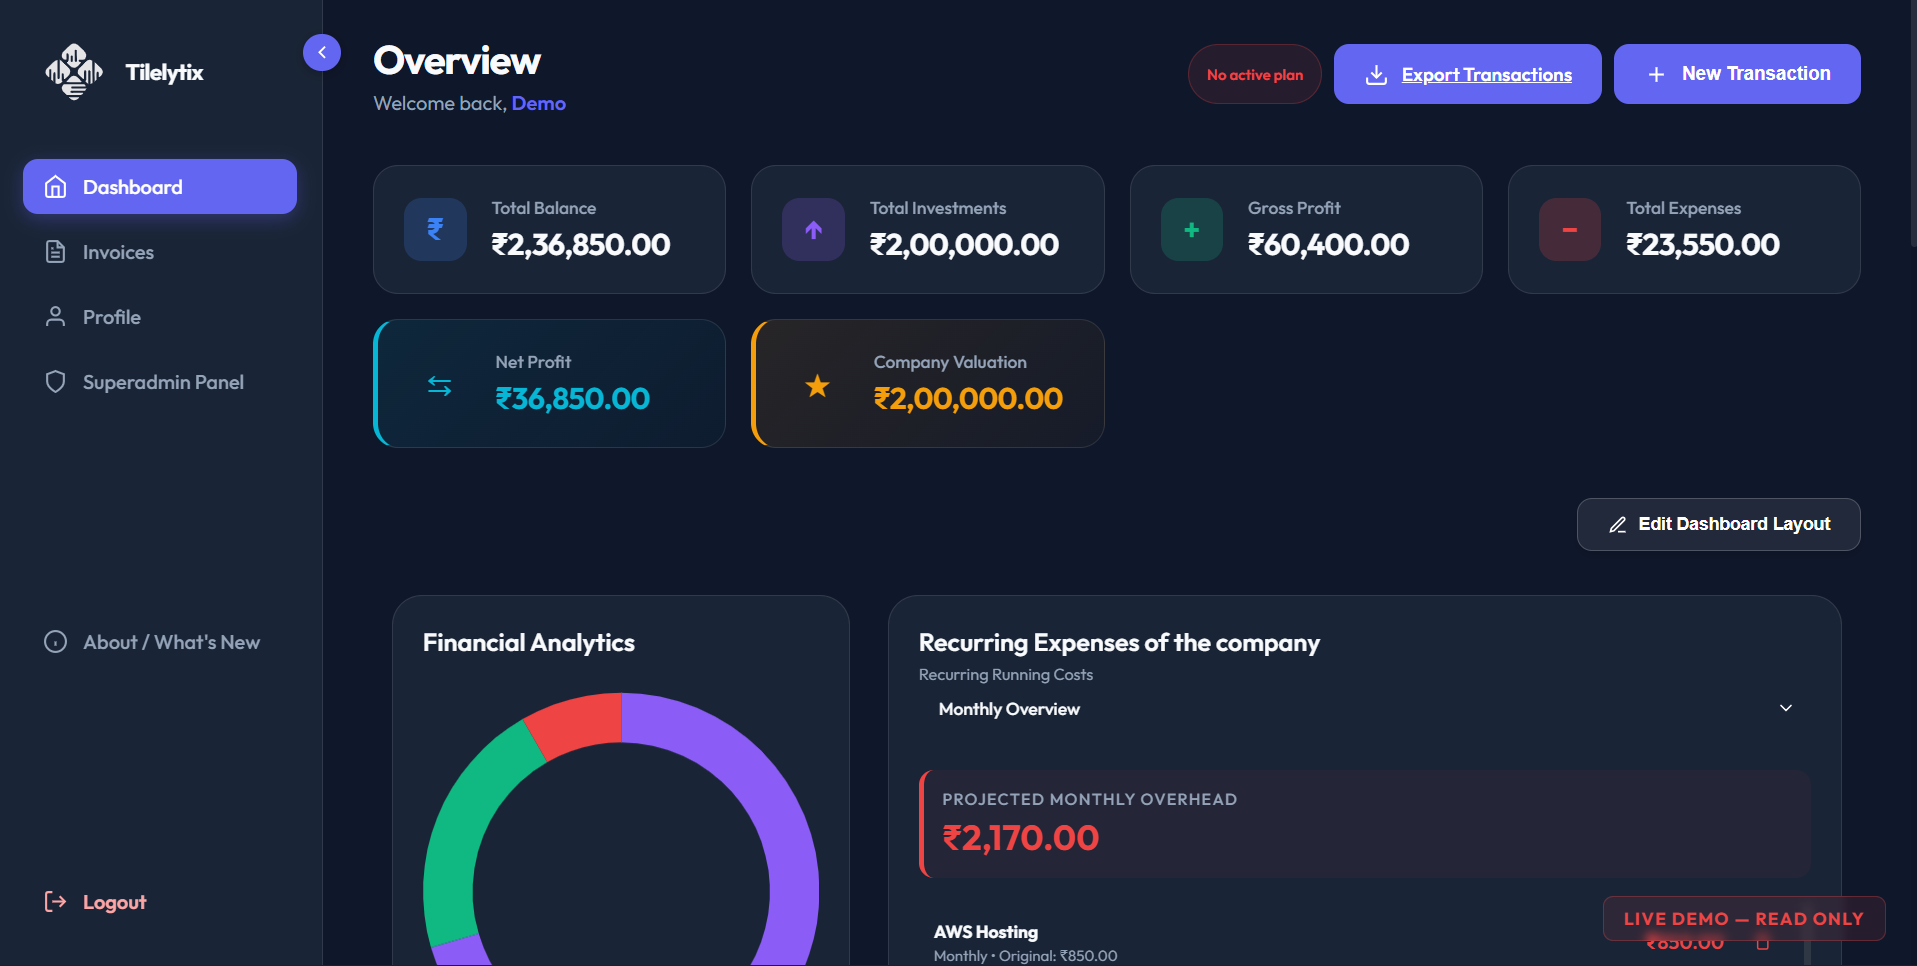The height and width of the screenshot is (966, 1917).
Task: Open About / What's New
Action: [160, 642]
